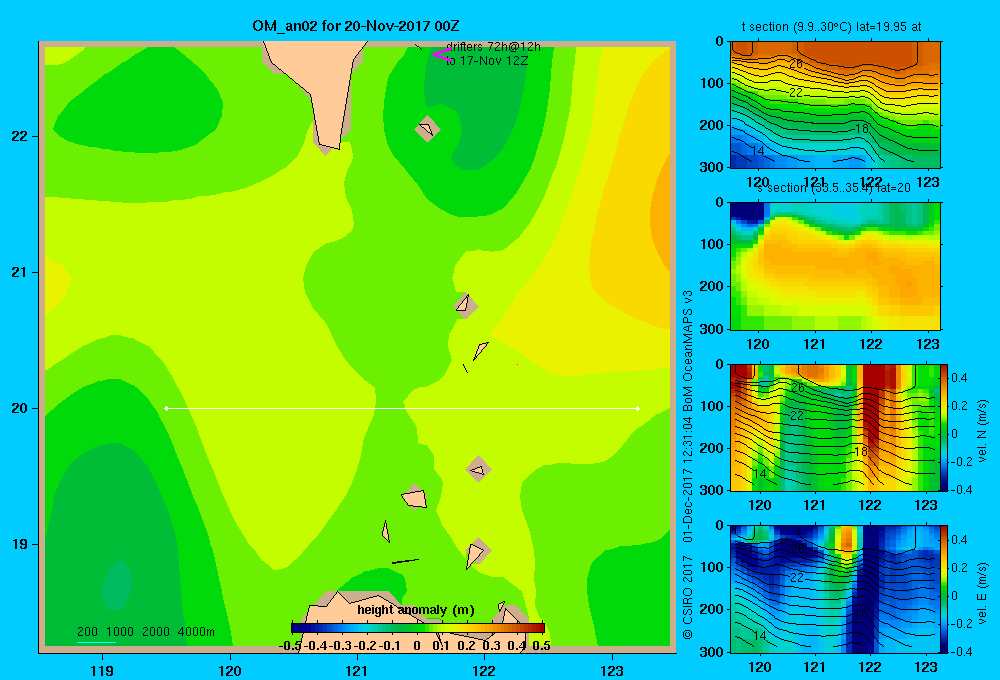Open the eastward velocity section panel
This screenshot has height=680, width=1000.
pyautogui.click(x=835, y=589)
